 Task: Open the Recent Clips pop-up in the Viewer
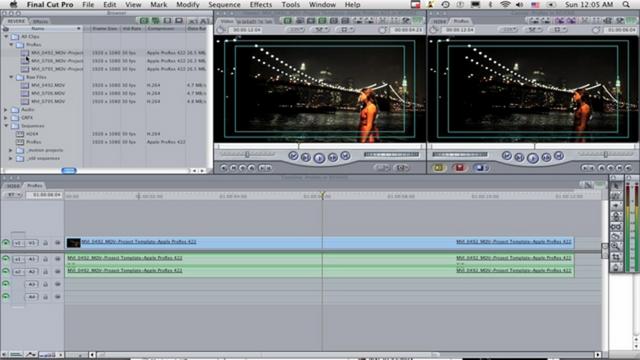tap(382, 168)
